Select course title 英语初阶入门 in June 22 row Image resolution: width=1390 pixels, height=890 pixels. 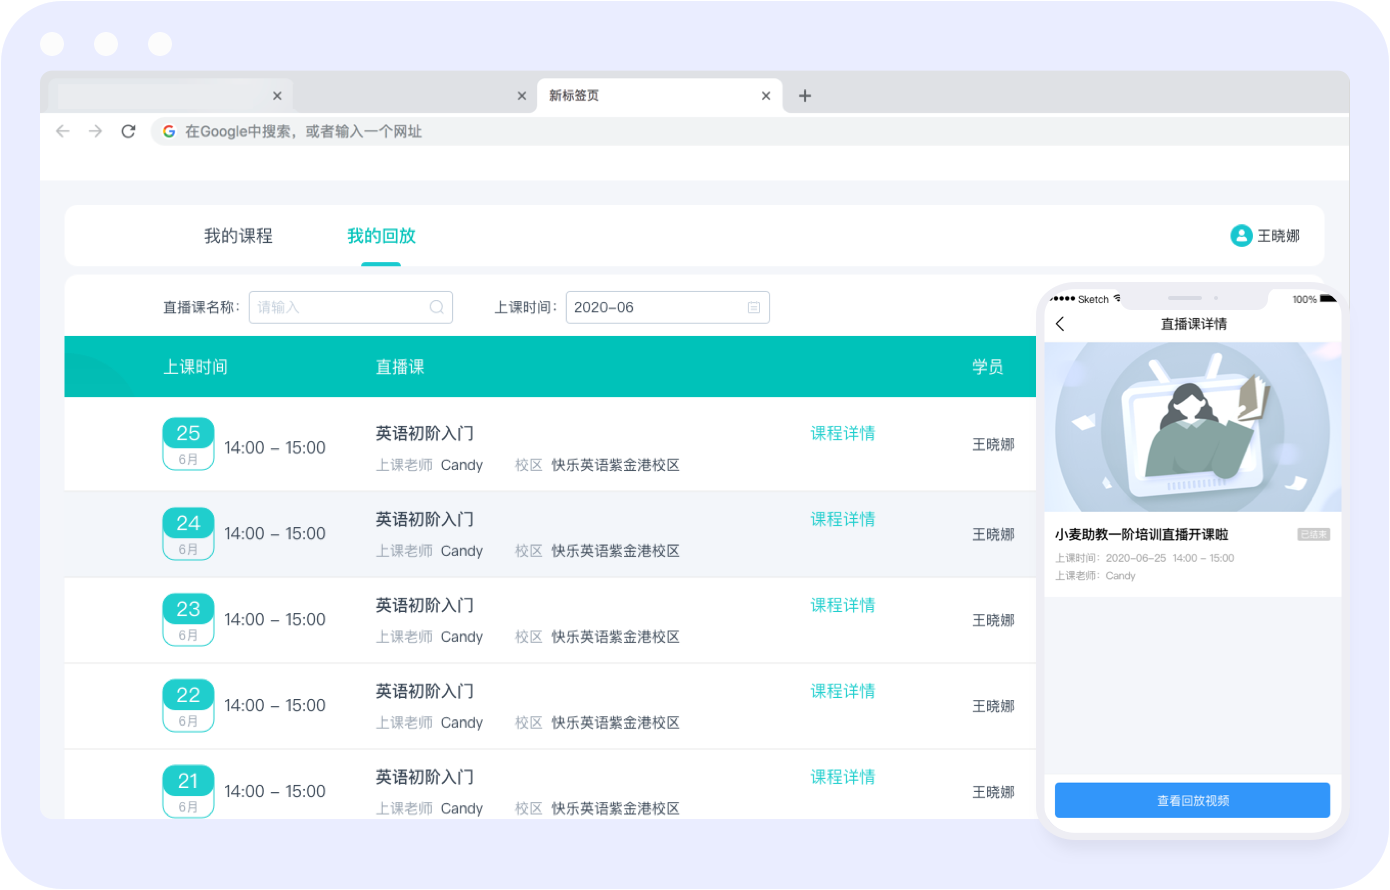[425, 691]
